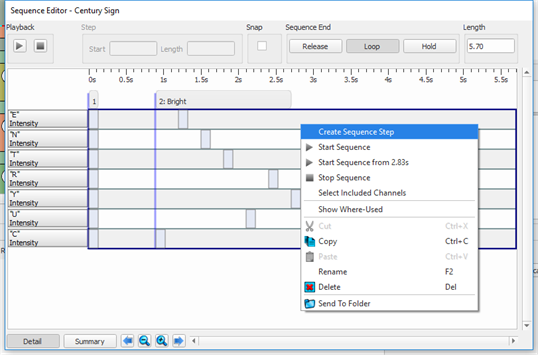
Task: Select the 'U' Intensity channel header
Action: [x=48, y=219]
